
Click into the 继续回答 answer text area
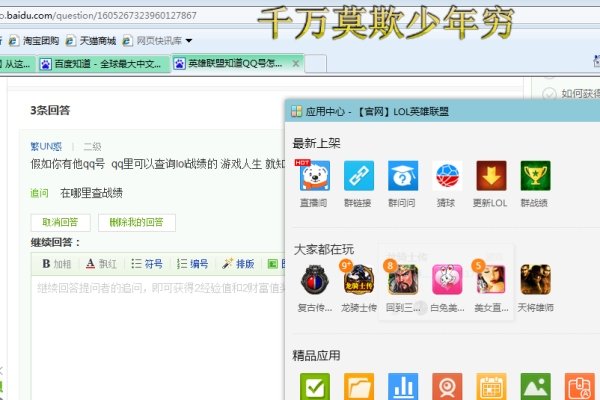tap(158, 337)
